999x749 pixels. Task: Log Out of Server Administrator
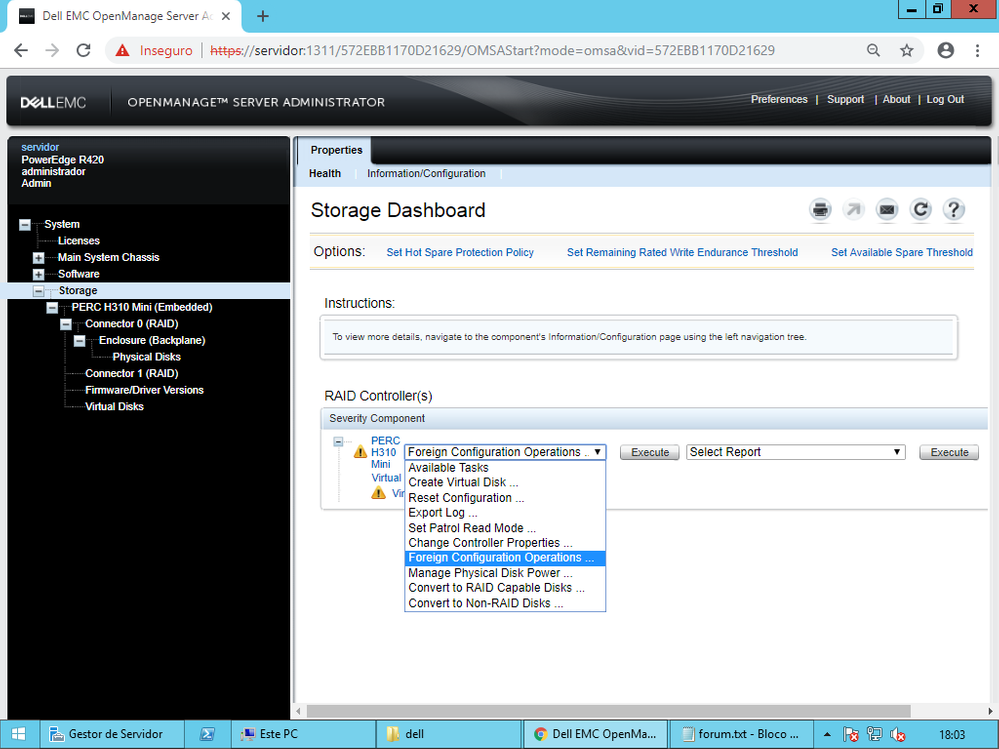click(x=945, y=99)
